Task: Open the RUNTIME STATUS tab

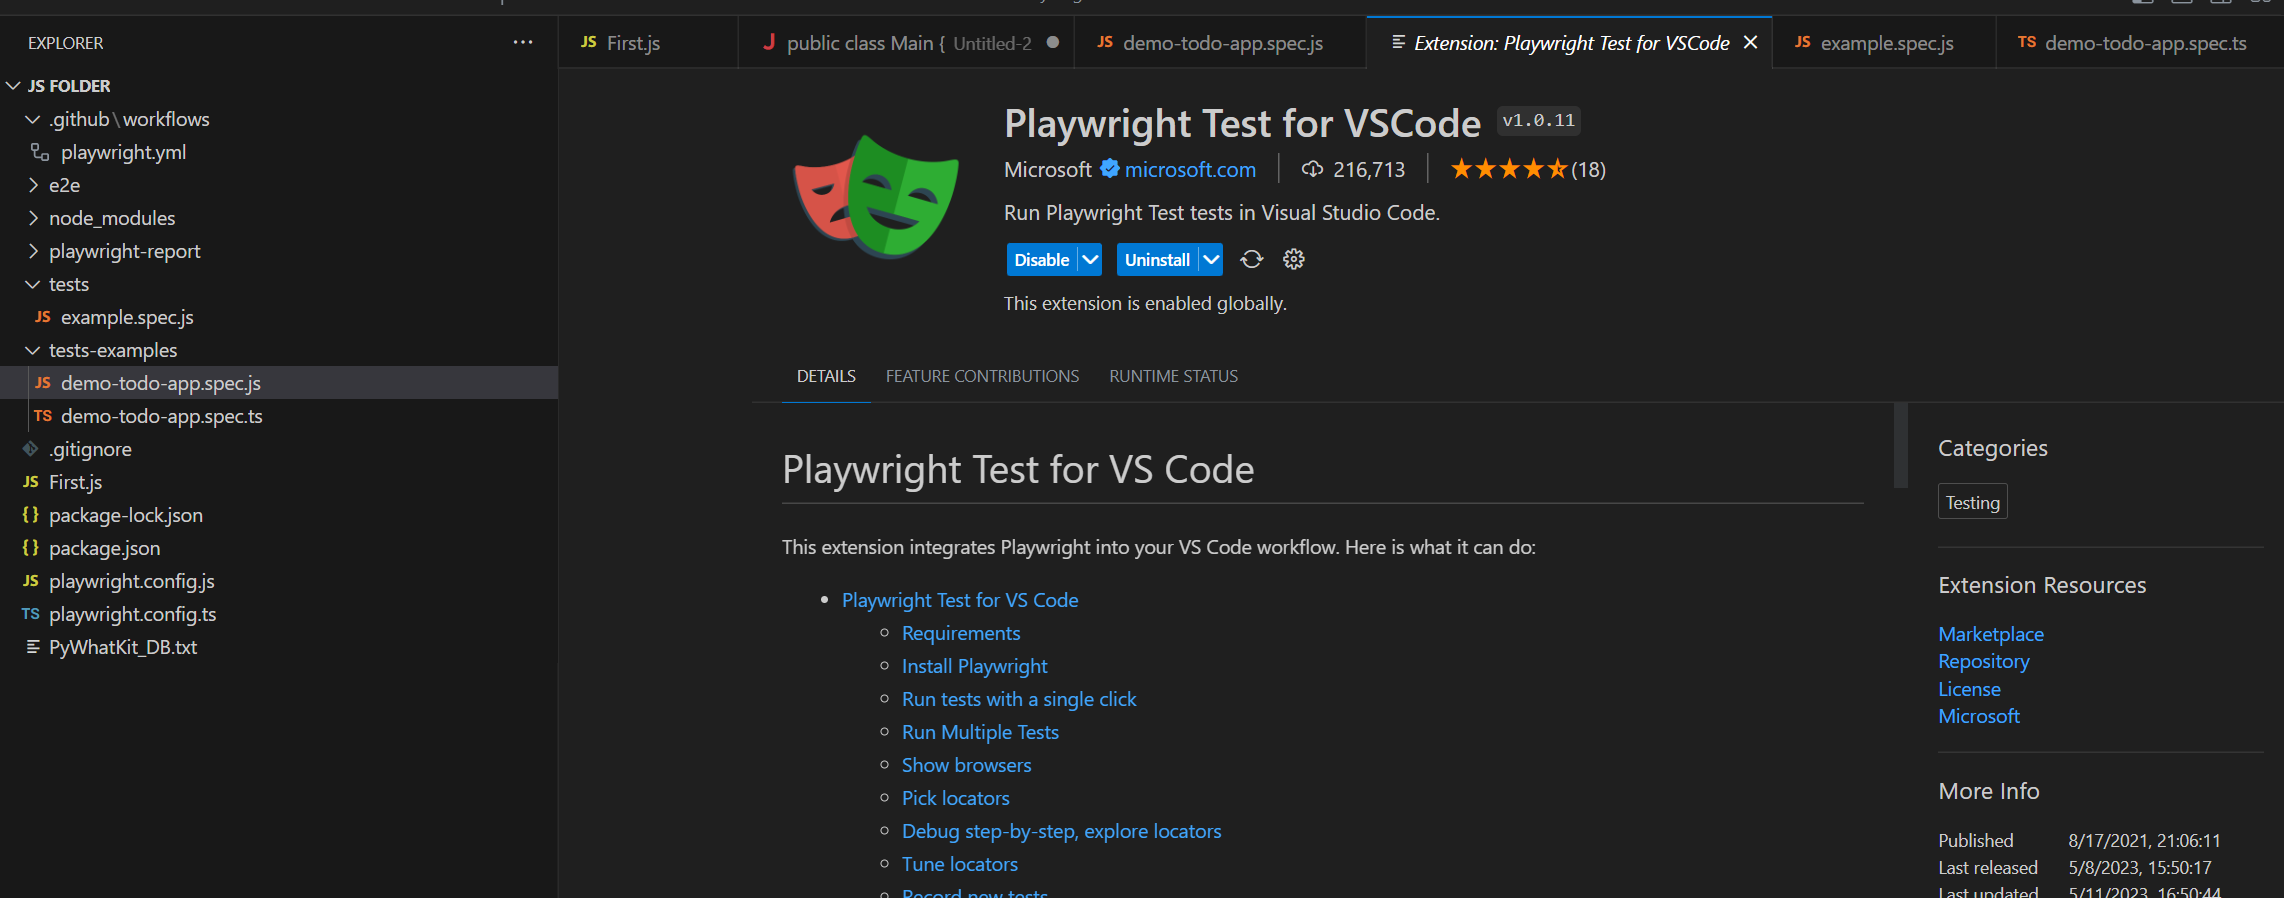Action: 1173,375
